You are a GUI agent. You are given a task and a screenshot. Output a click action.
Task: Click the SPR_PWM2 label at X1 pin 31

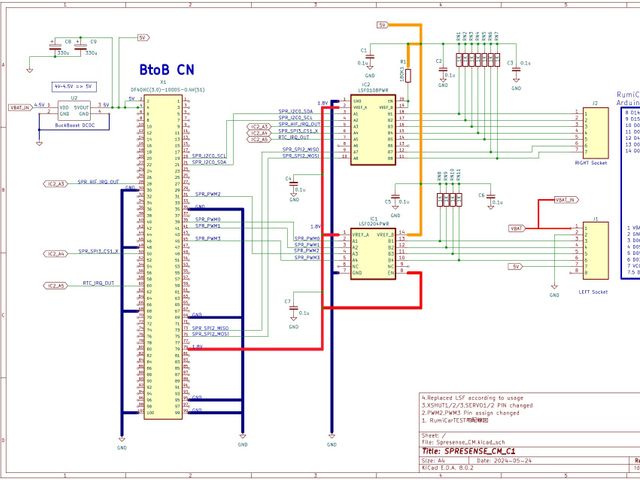(208, 194)
